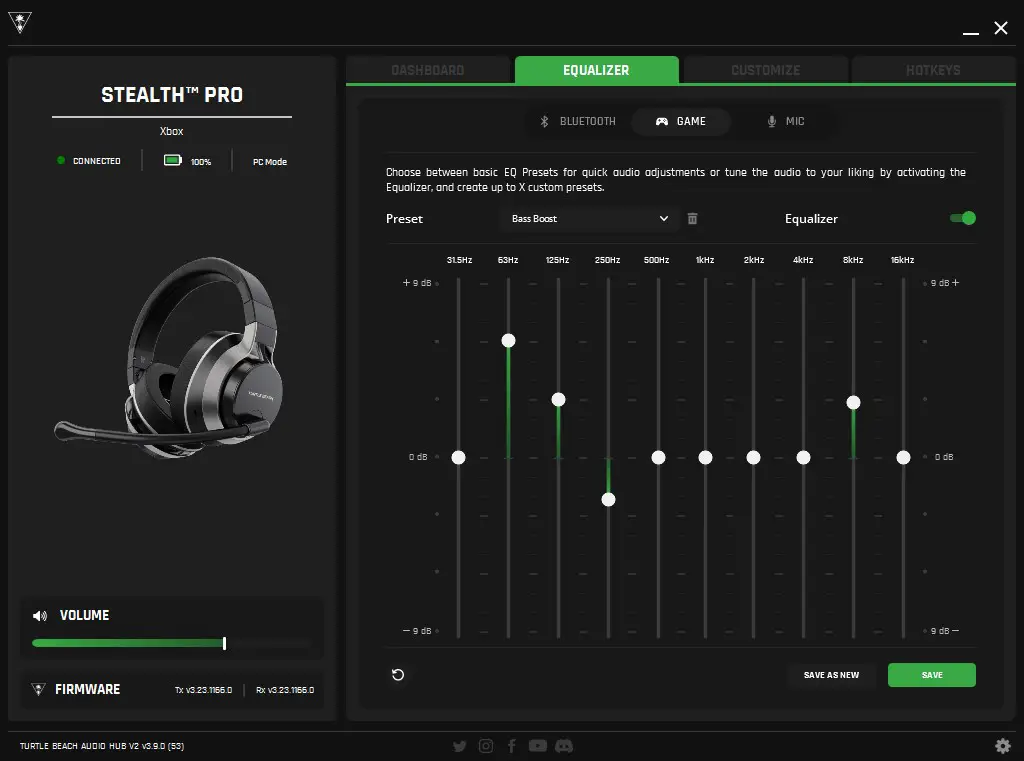Click the Tx v3.23.1166.0 firmware version
The width and height of the screenshot is (1024, 761).
coord(203,690)
